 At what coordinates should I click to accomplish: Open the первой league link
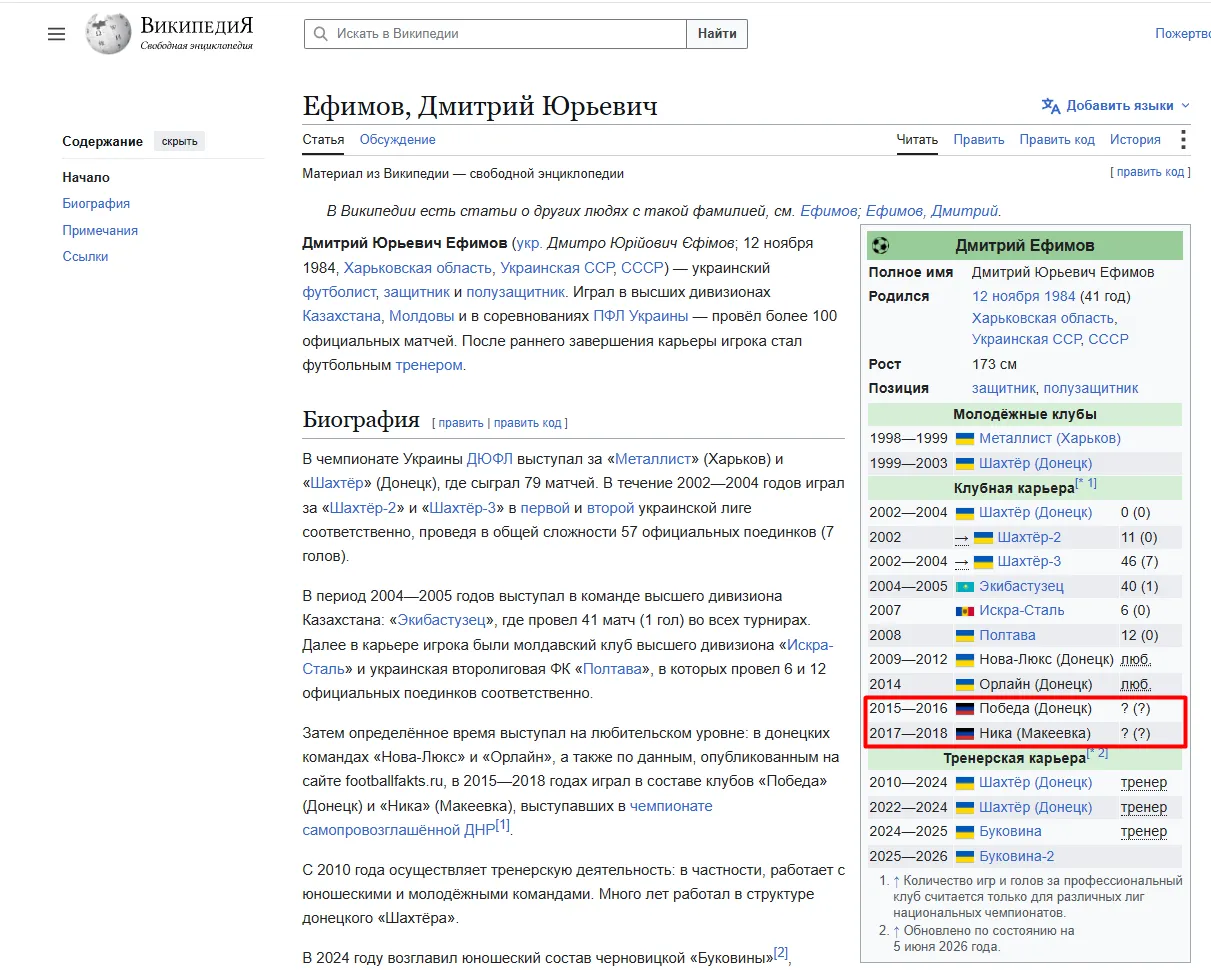pyautogui.click(x=545, y=508)
